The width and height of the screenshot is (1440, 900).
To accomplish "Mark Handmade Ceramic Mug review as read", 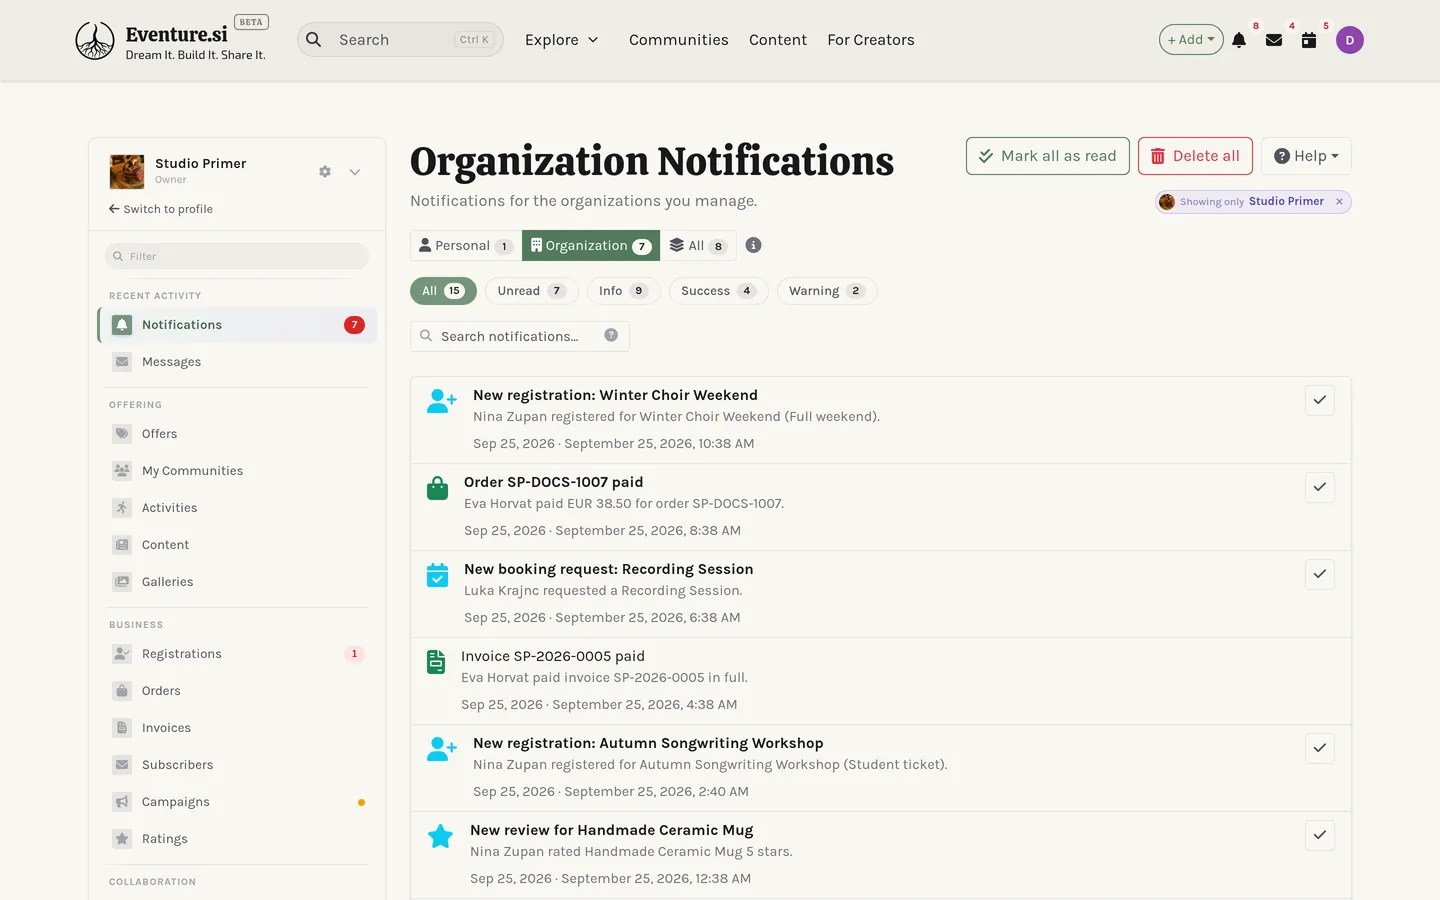I will [1320, 835].
